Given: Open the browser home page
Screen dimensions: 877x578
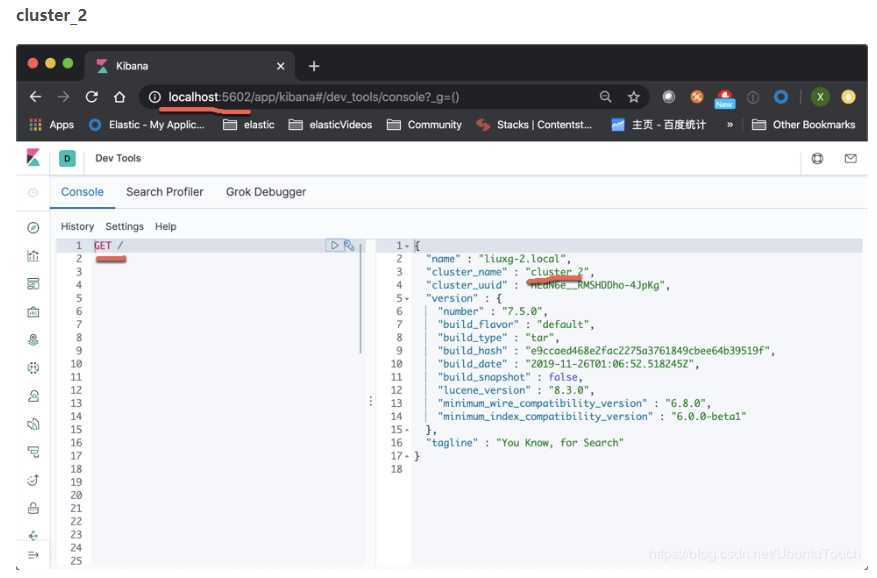Looking at the screenshot, I should [x=119, y=97].
